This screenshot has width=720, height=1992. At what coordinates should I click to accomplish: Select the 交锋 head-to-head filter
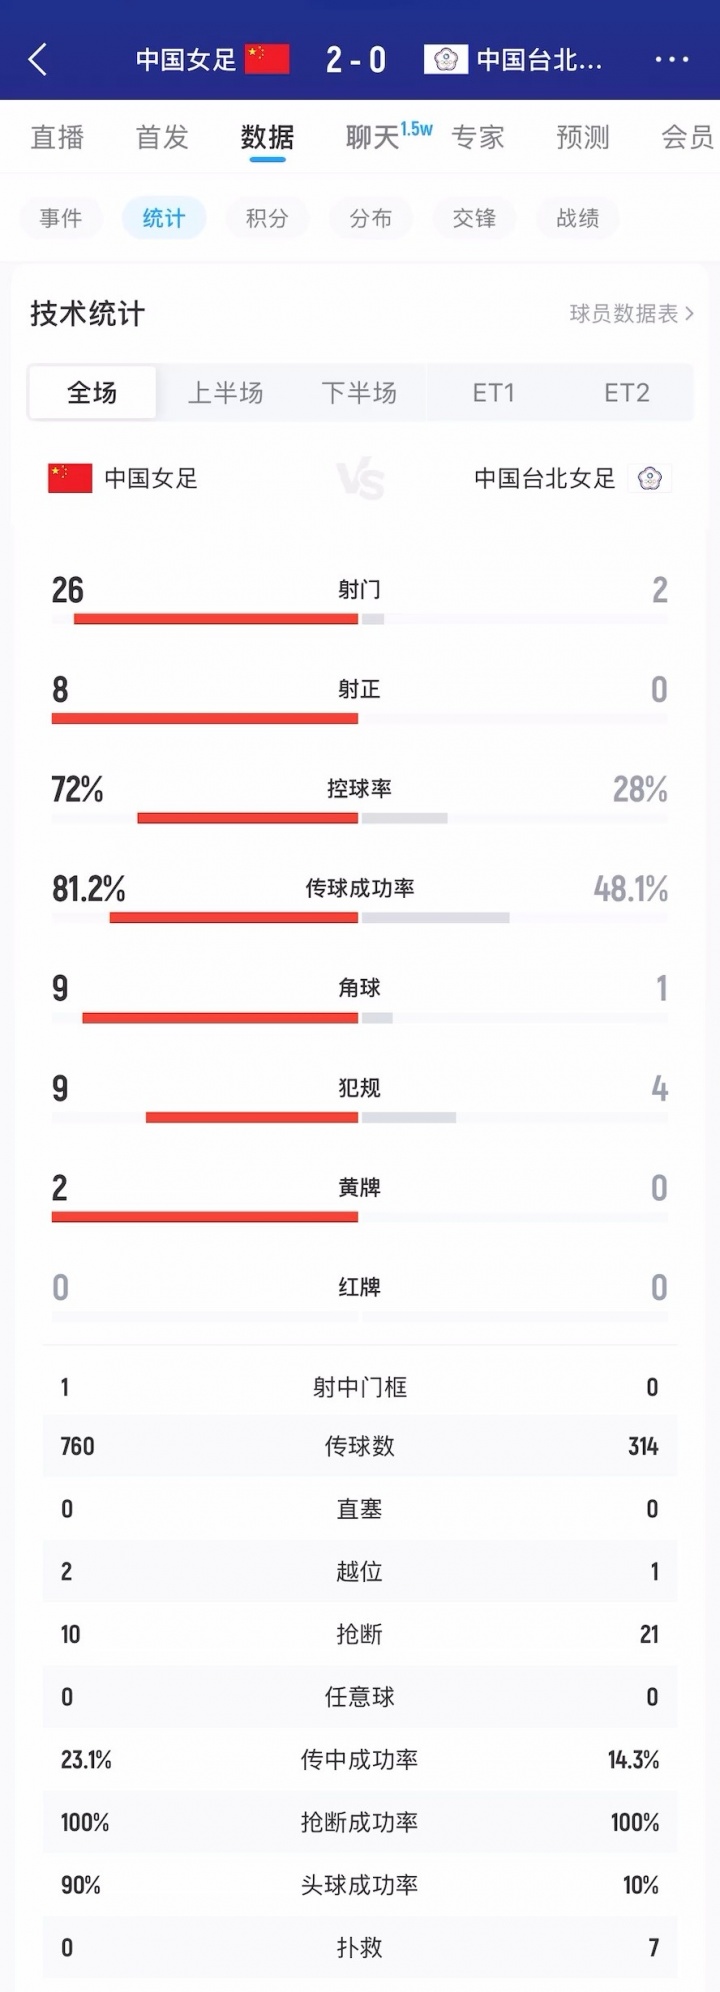[x=474, y=218]
